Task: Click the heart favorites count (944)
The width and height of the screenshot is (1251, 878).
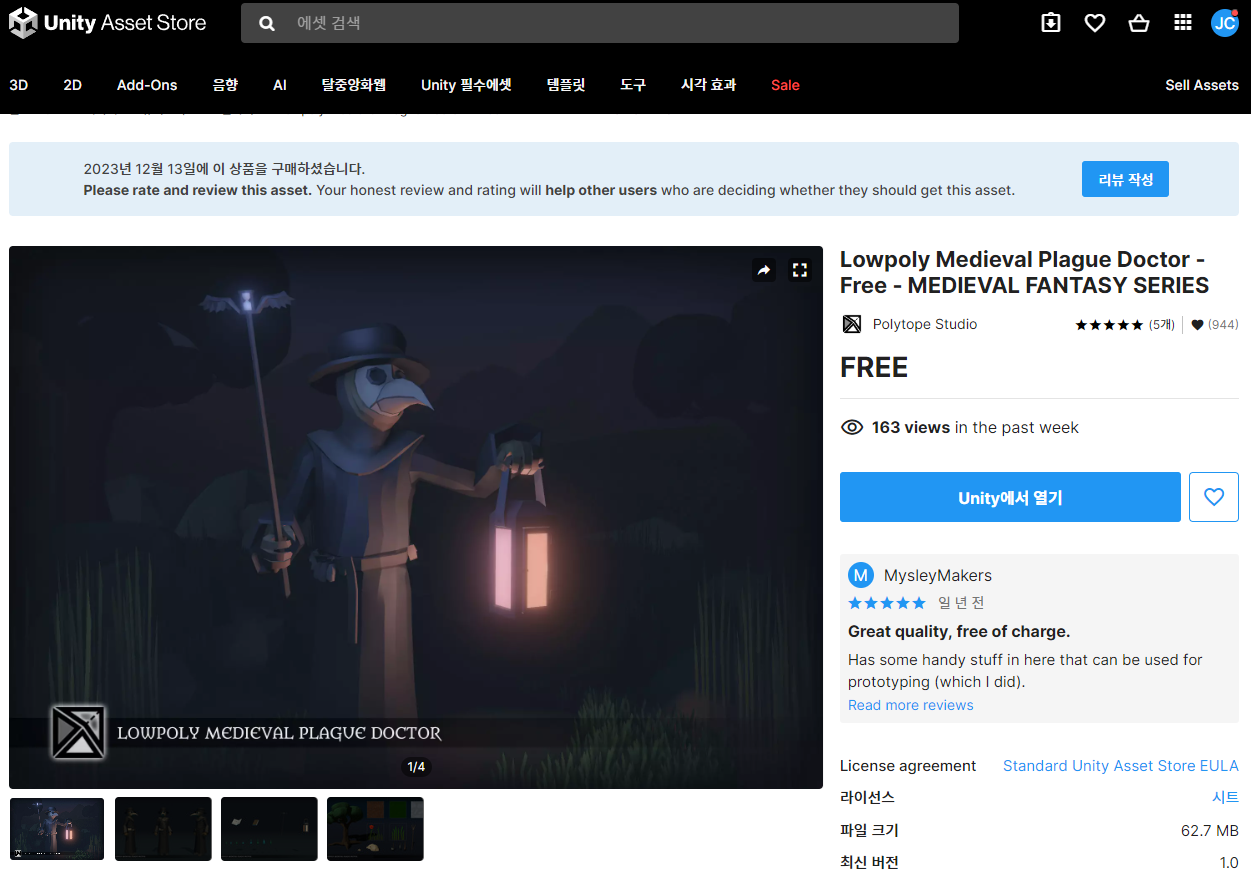Action: tap(1215, 325)
